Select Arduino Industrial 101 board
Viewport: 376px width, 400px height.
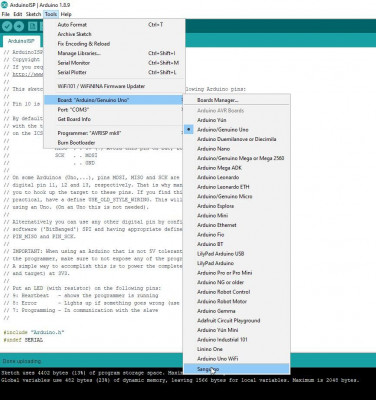point(237,340)
